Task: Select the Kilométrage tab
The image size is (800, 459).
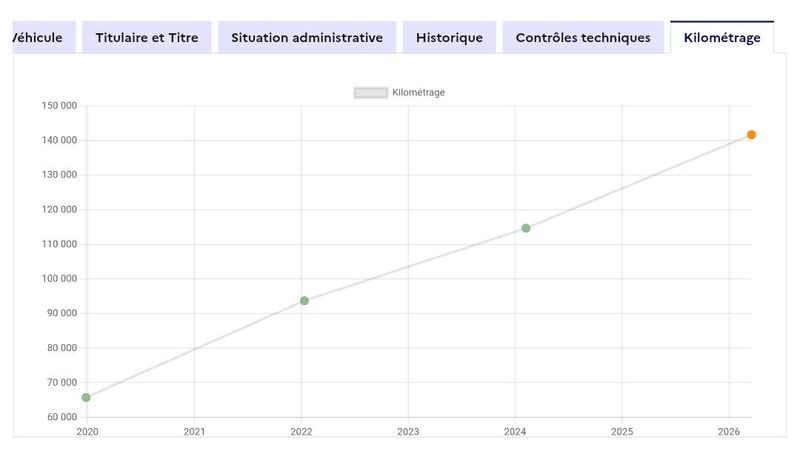Action: pos(722,37)
